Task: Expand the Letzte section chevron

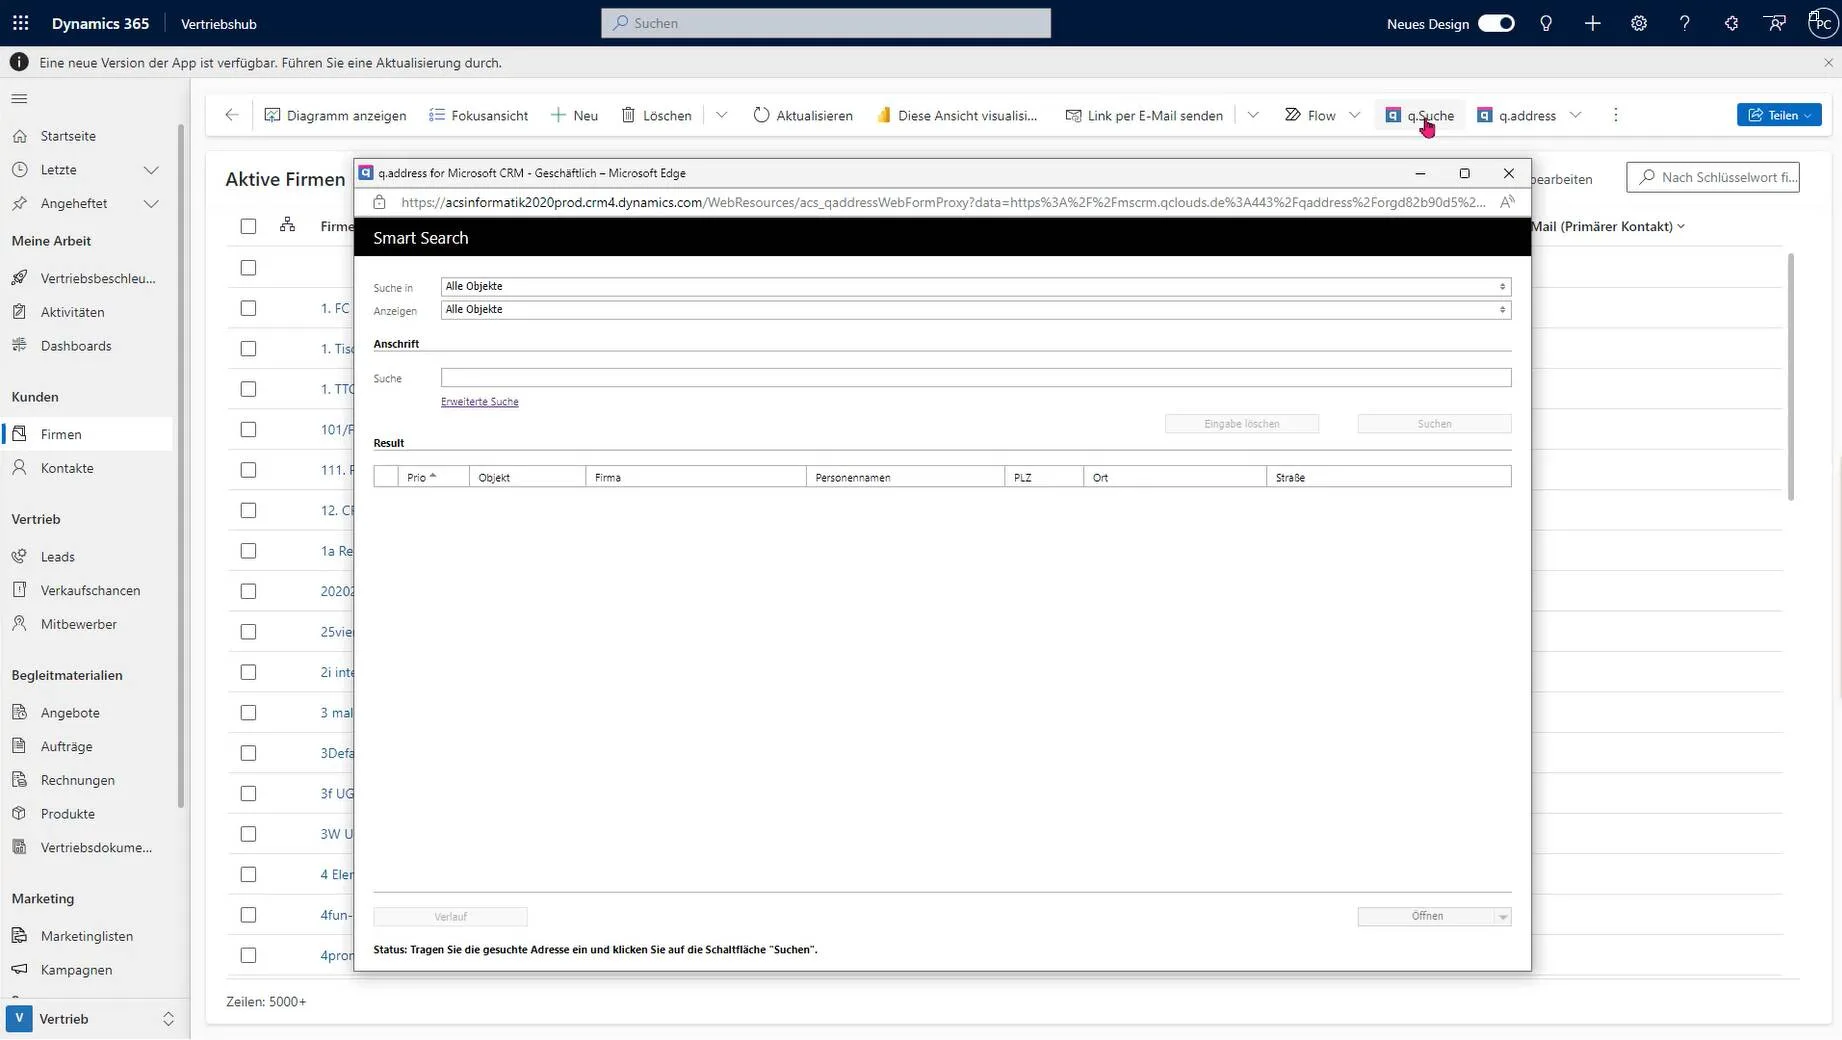Action: [151, 170]
